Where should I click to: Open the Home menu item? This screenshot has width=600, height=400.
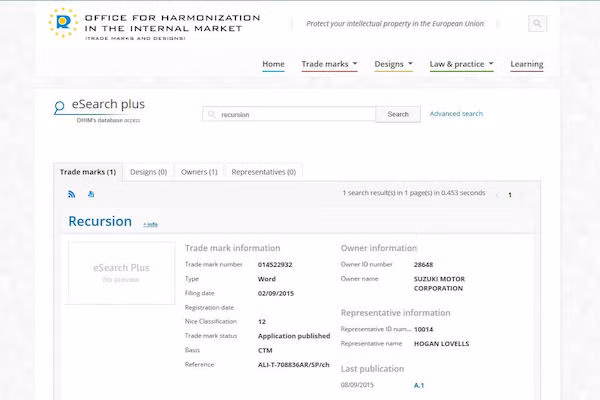click(x=273, y=64)
